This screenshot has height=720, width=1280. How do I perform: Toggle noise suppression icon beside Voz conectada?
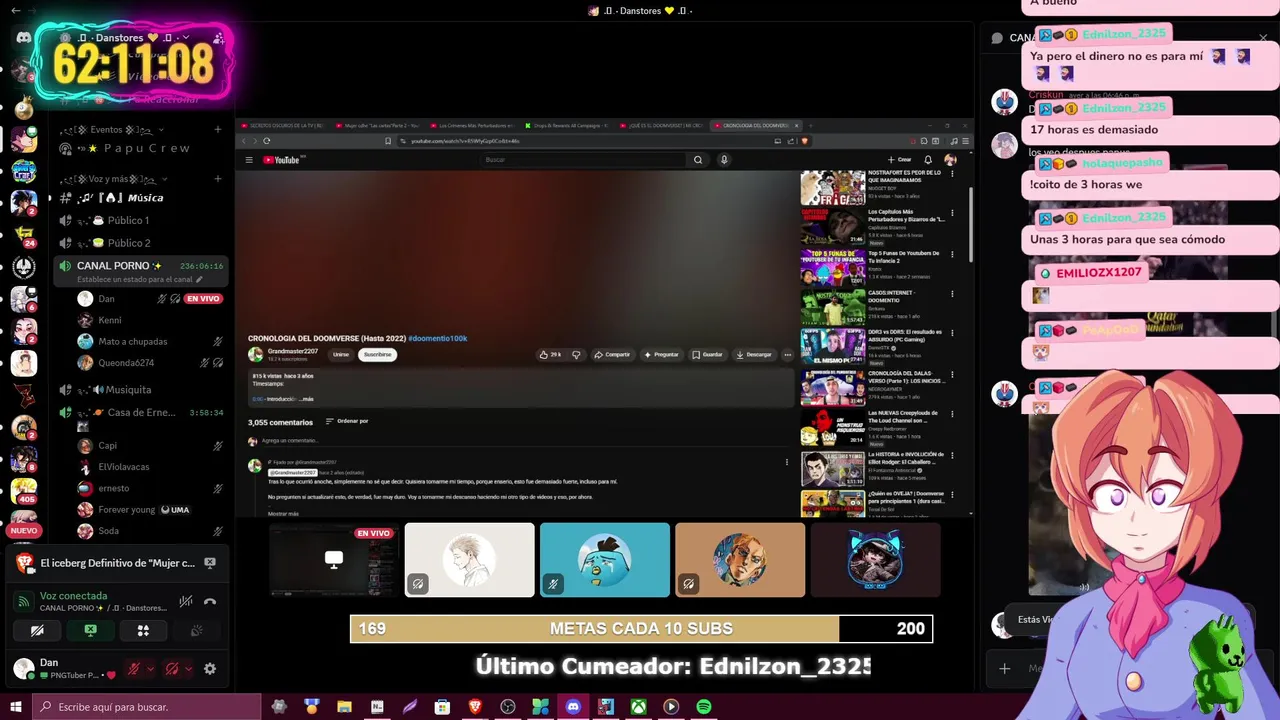(186, 601)
